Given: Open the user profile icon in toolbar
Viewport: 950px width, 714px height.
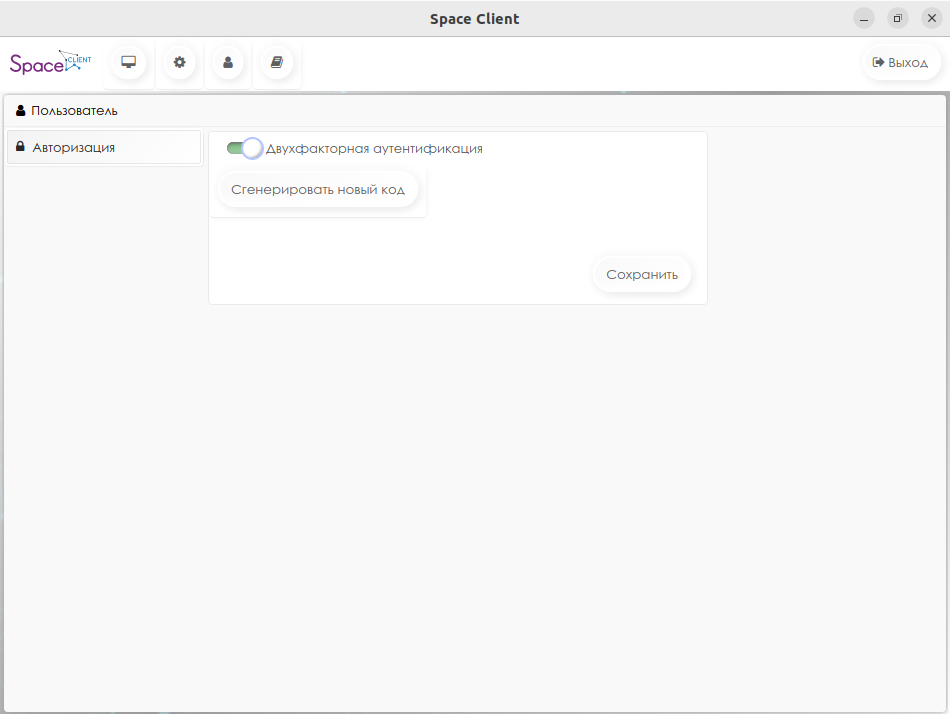Looking at the screenshot, I should click(x=228, y=62).
